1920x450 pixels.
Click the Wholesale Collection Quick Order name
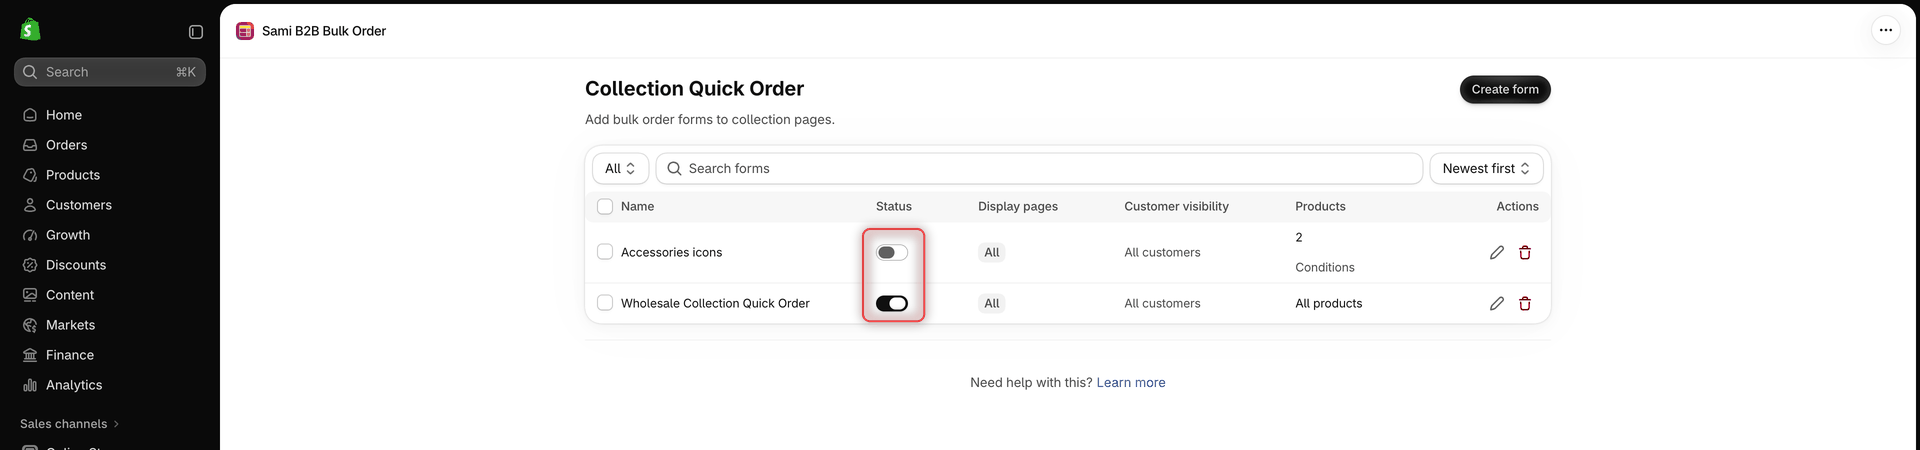coord(715,303)
